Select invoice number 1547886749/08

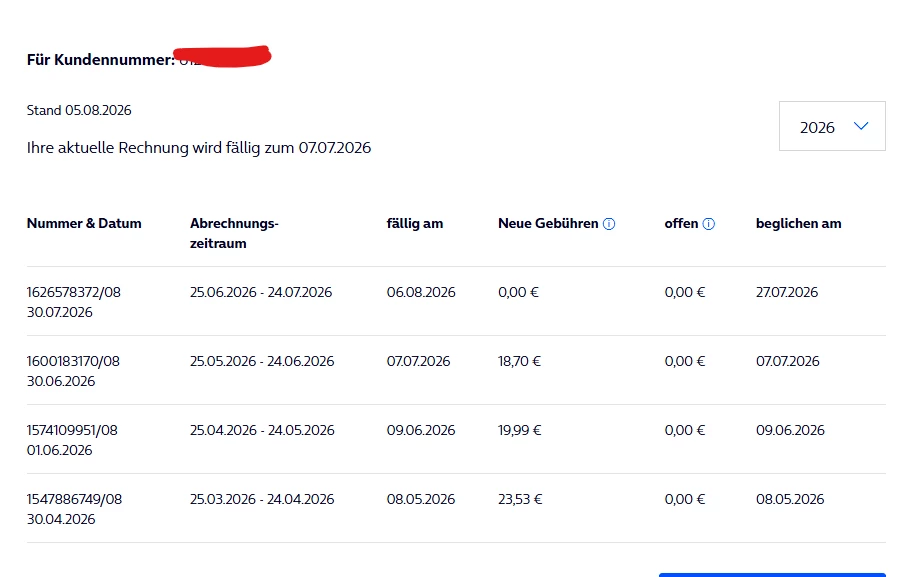point(74,500)
